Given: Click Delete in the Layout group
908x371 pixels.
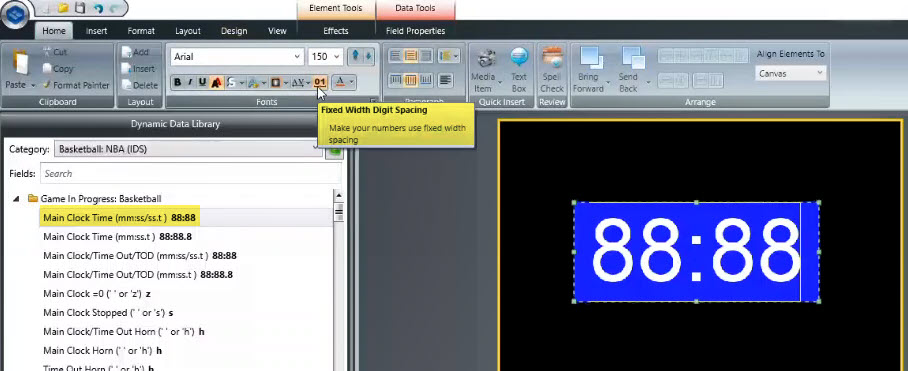Looking at the screenshot, I should pos(139,85).
